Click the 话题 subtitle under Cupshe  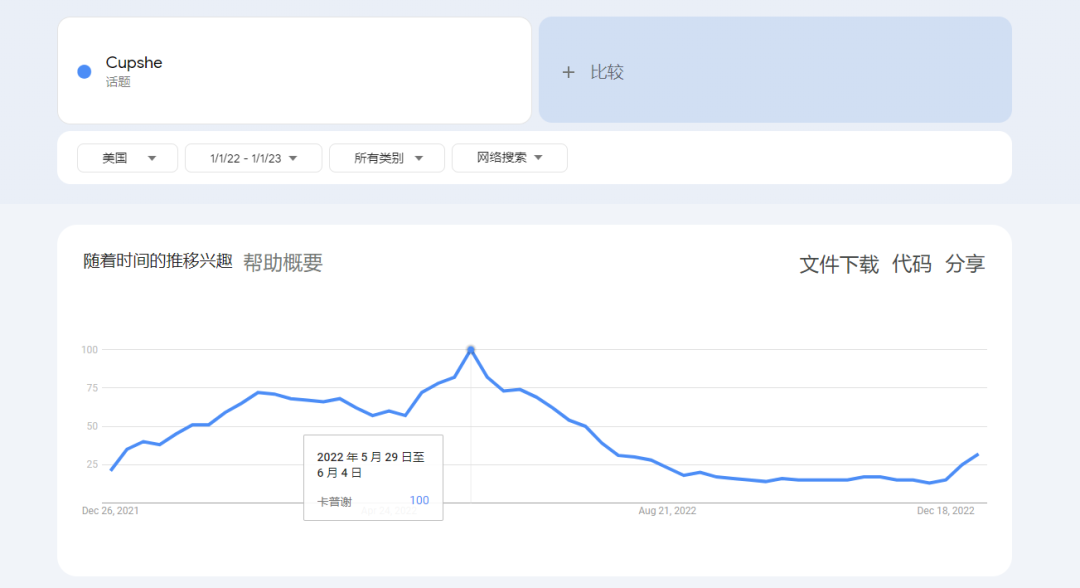pyautogui.click(x=118, y=82)
